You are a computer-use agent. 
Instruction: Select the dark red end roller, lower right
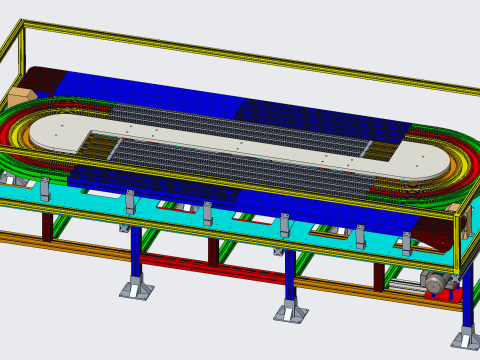[433, 233]
